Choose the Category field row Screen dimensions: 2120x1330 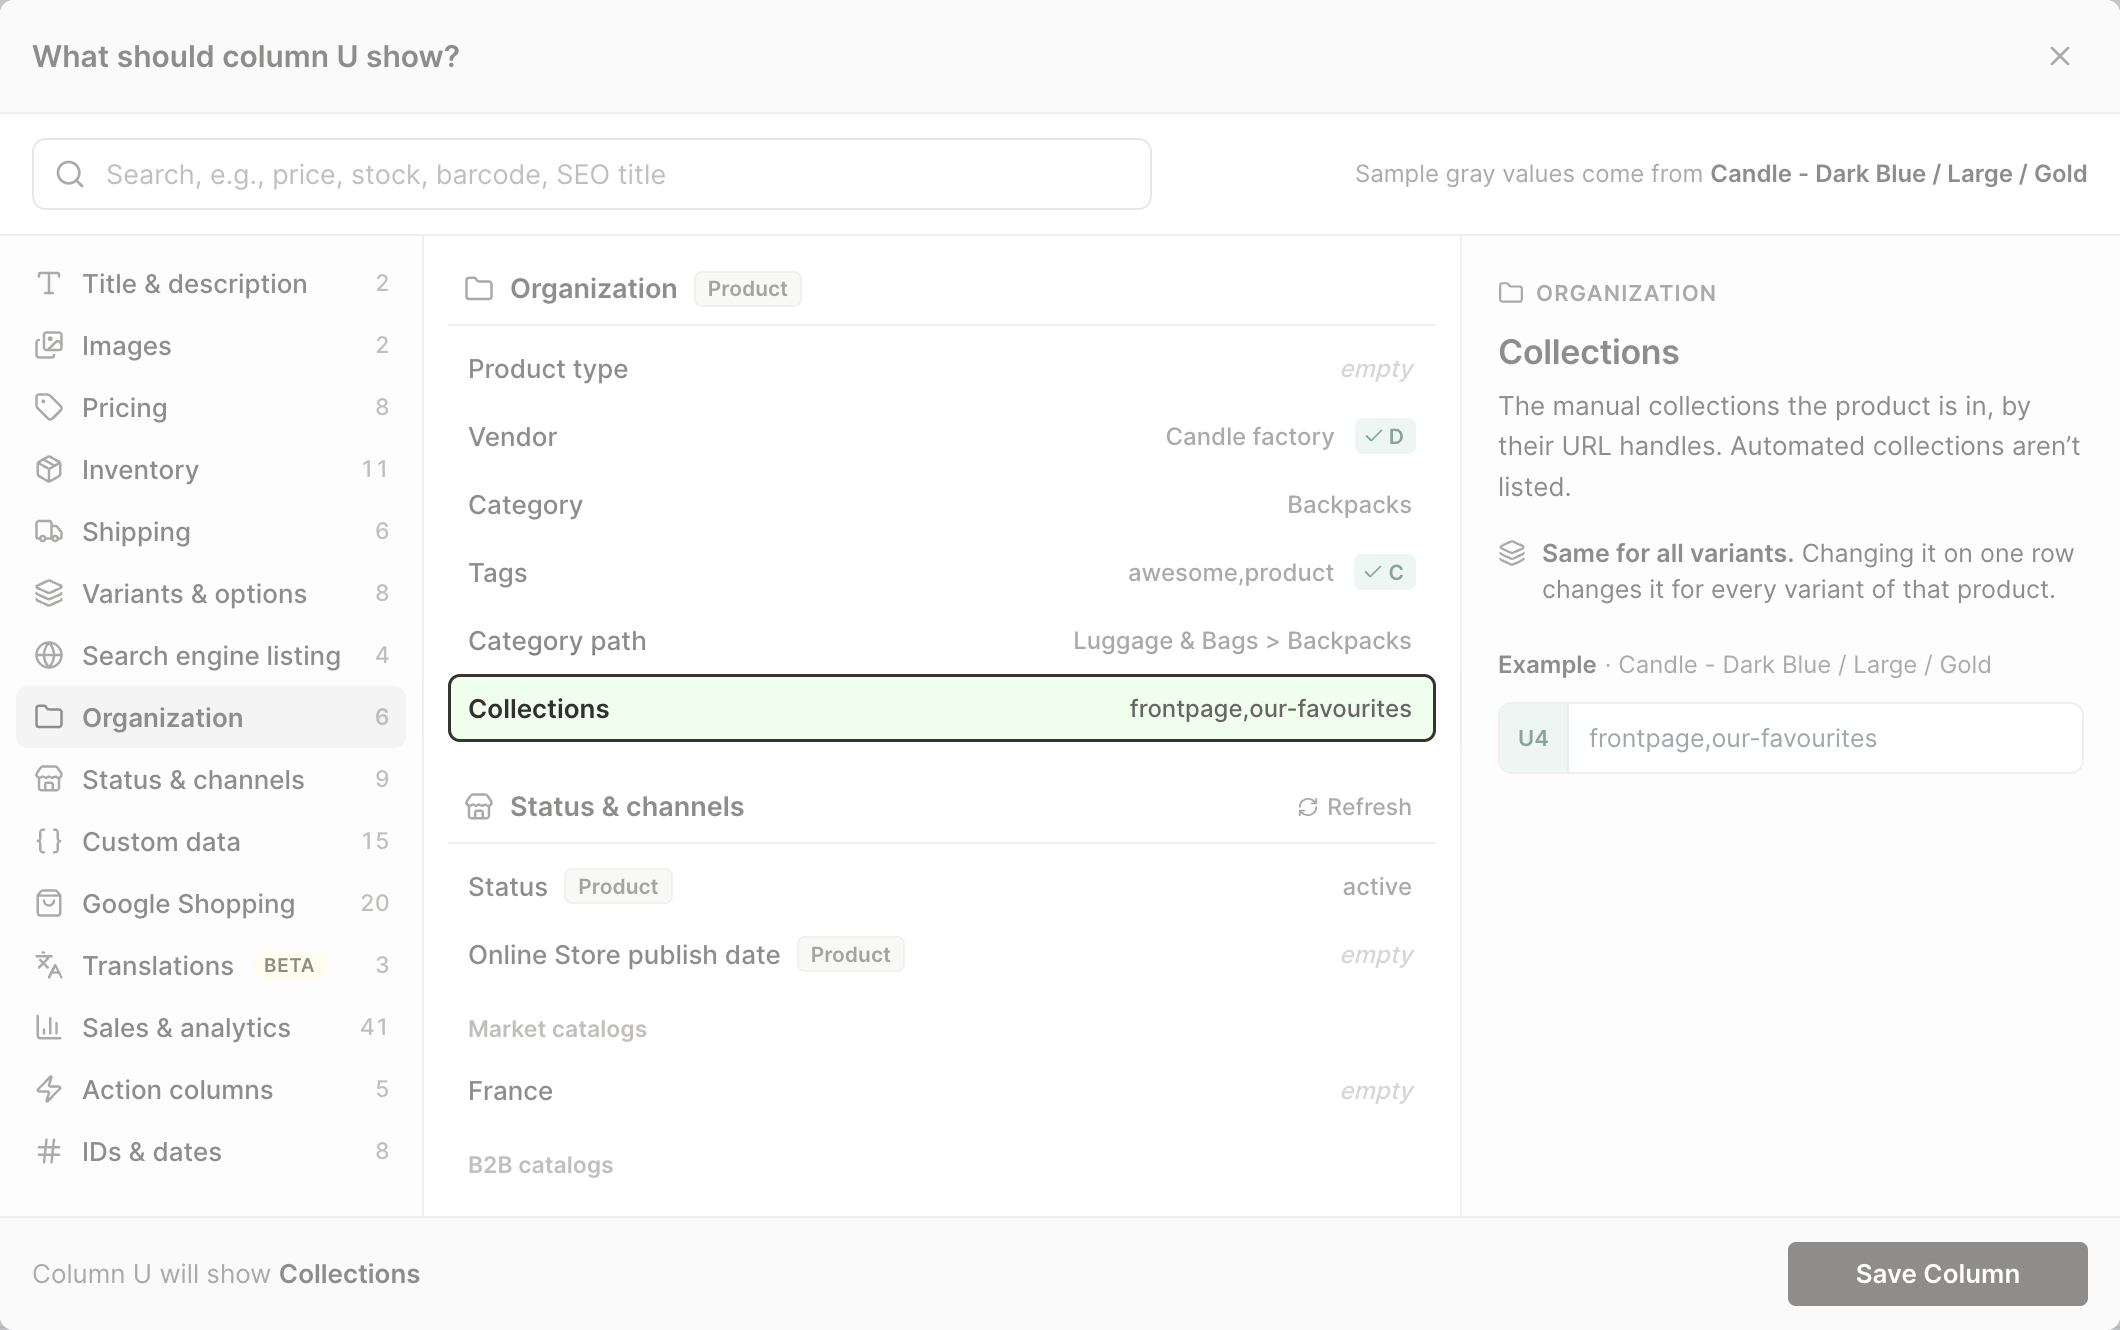click(x=941, y=505)
